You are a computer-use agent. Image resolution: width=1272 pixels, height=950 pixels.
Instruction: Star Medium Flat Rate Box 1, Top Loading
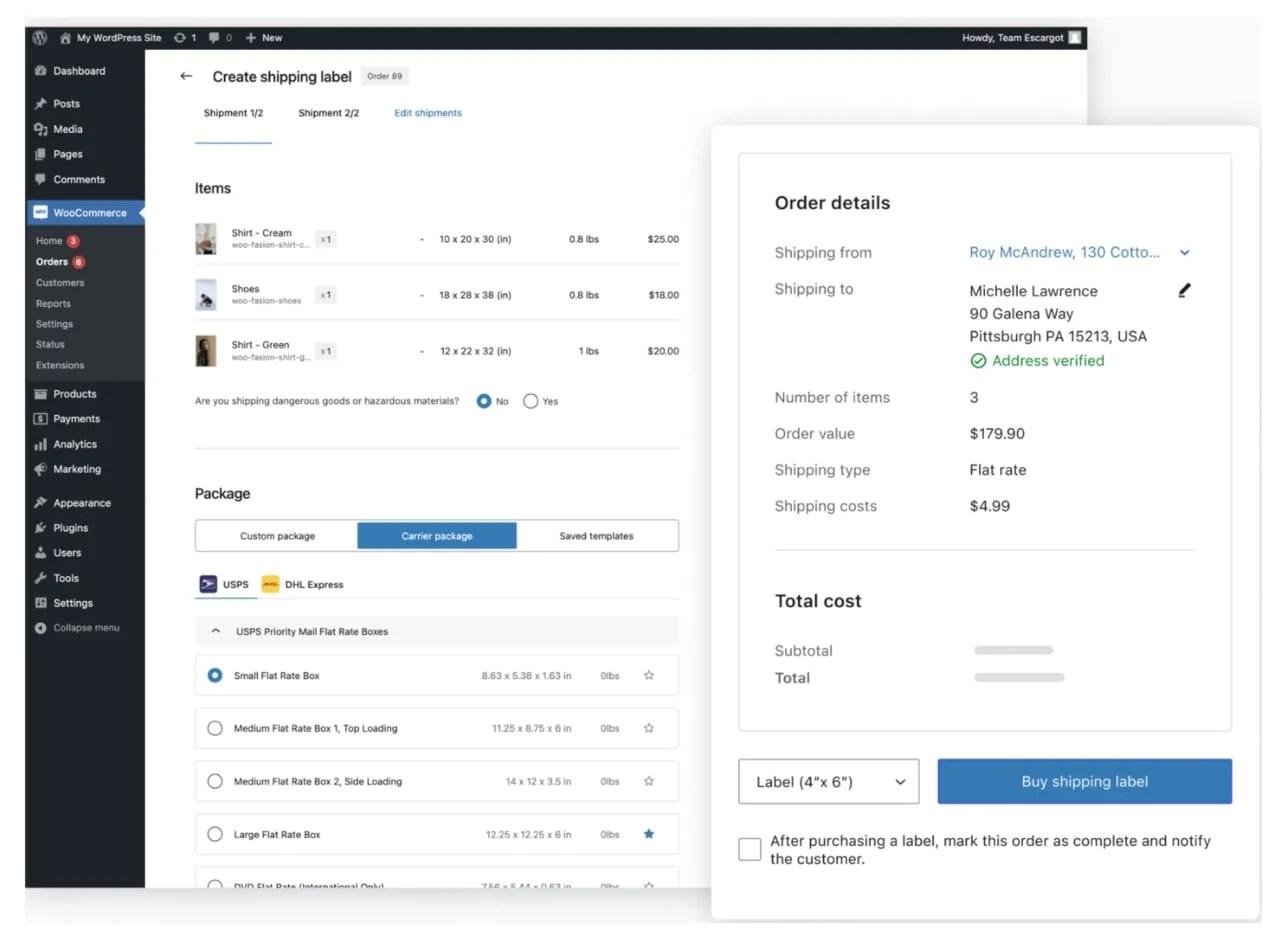[649, 729]
